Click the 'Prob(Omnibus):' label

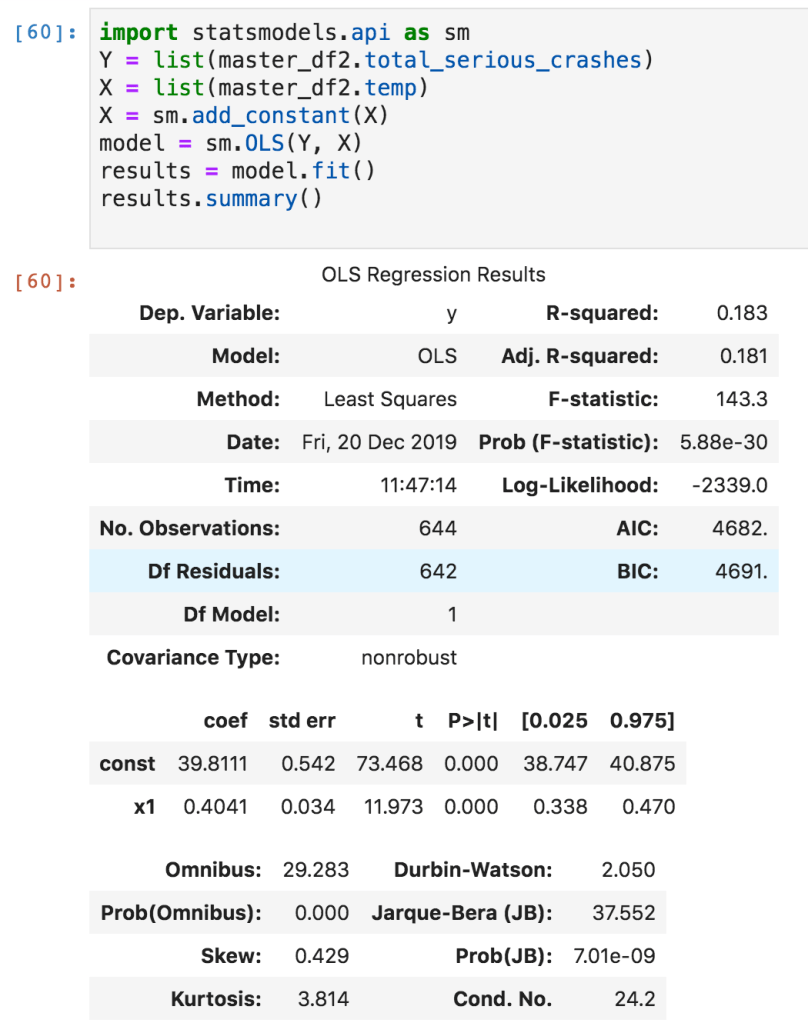tap(181, 913)
